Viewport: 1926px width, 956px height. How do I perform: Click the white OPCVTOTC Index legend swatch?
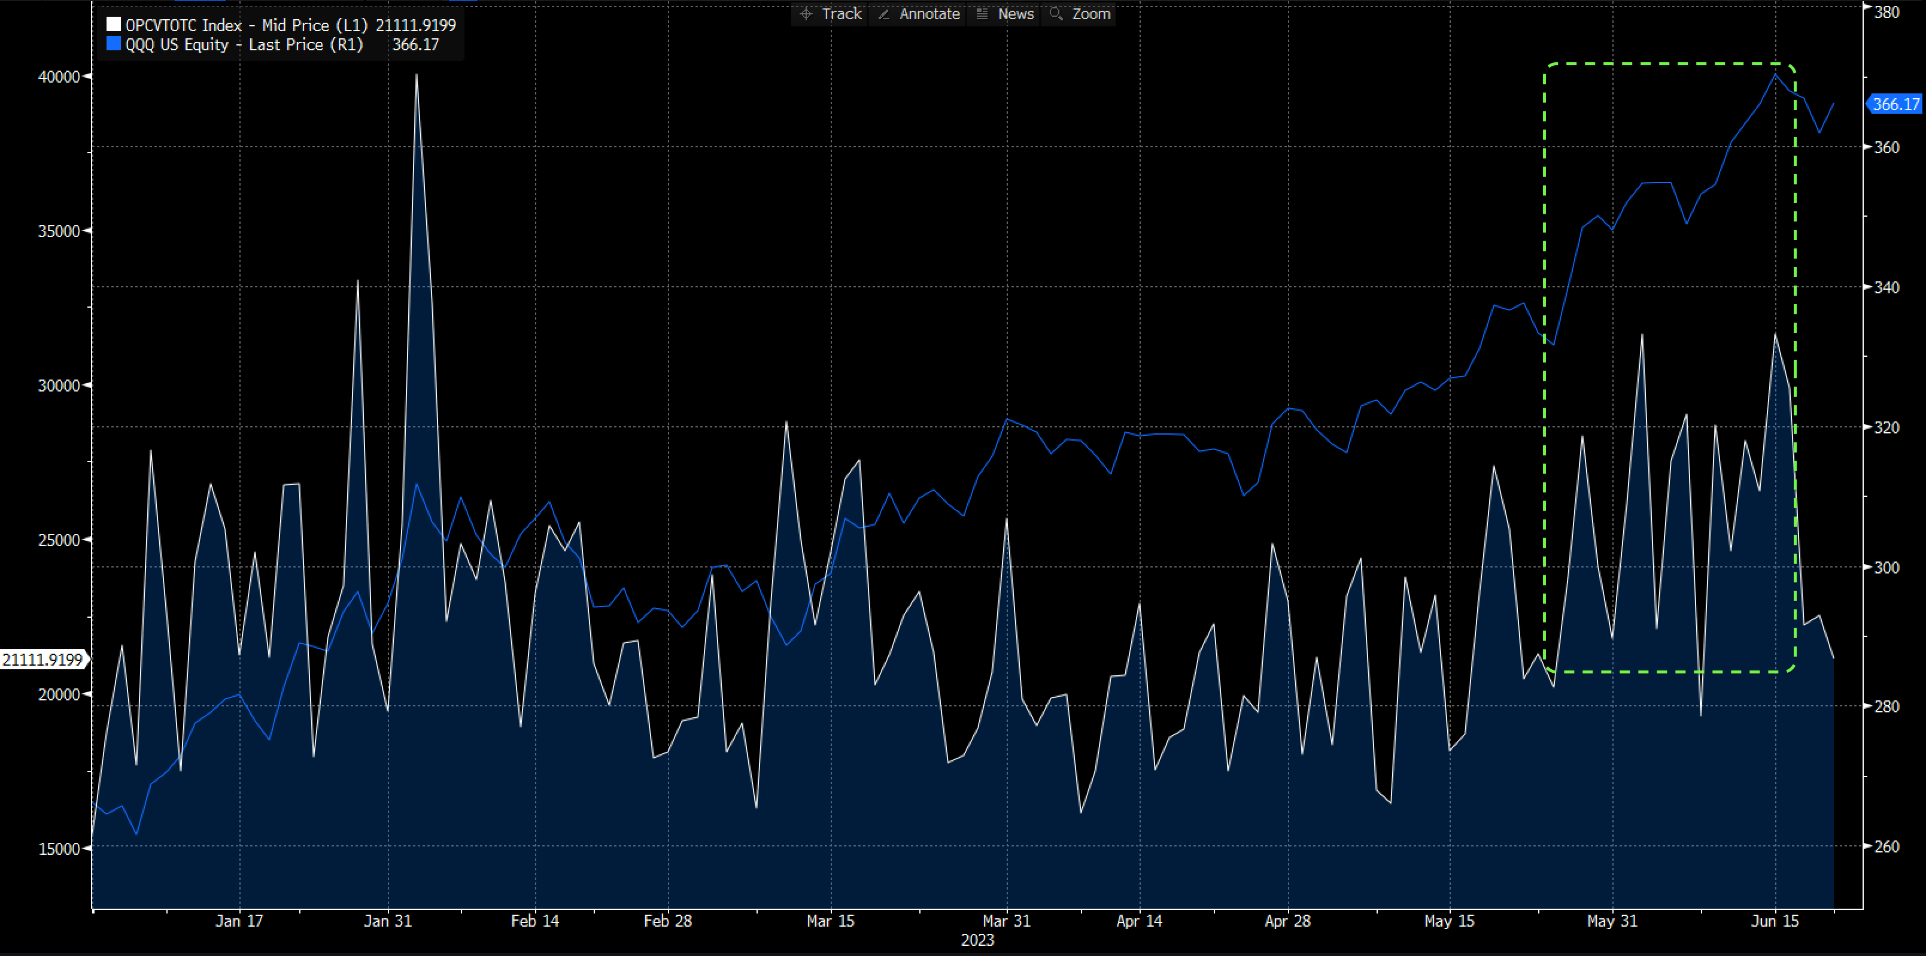(x=114, y=25)
